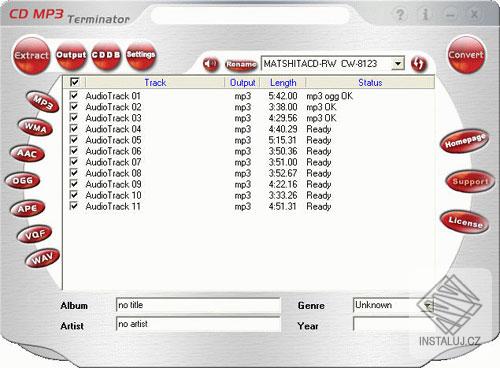The height and width of the screenshot is (368, 500).
Task: Click the help question mark icon
Action: (400, 15)
